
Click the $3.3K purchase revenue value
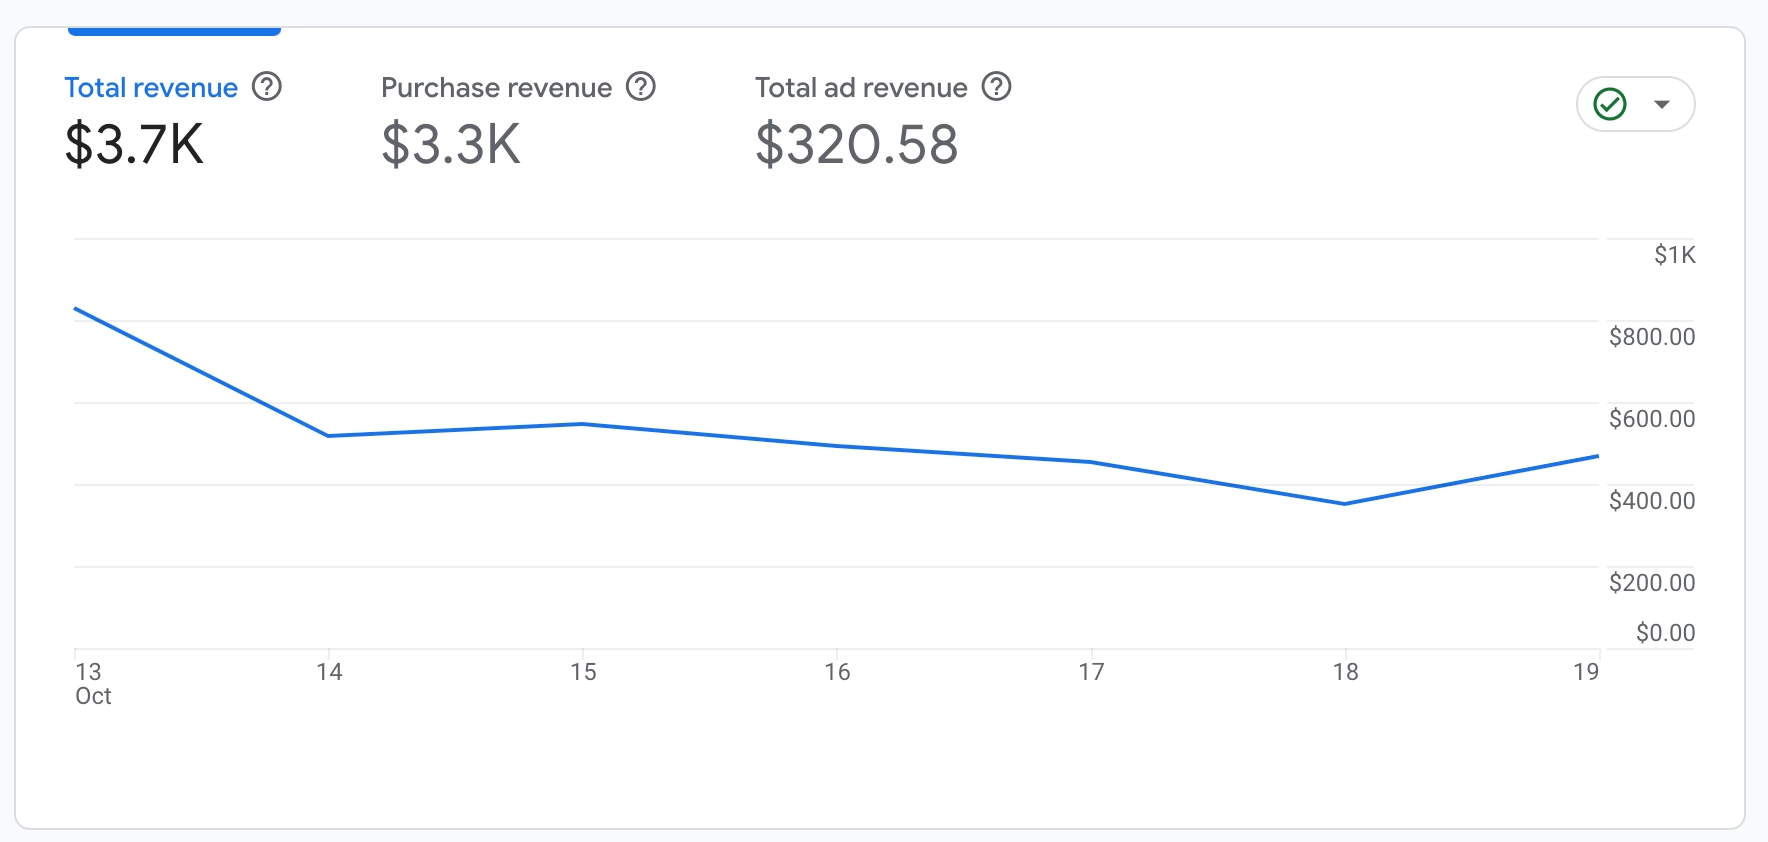pos(451,144)
